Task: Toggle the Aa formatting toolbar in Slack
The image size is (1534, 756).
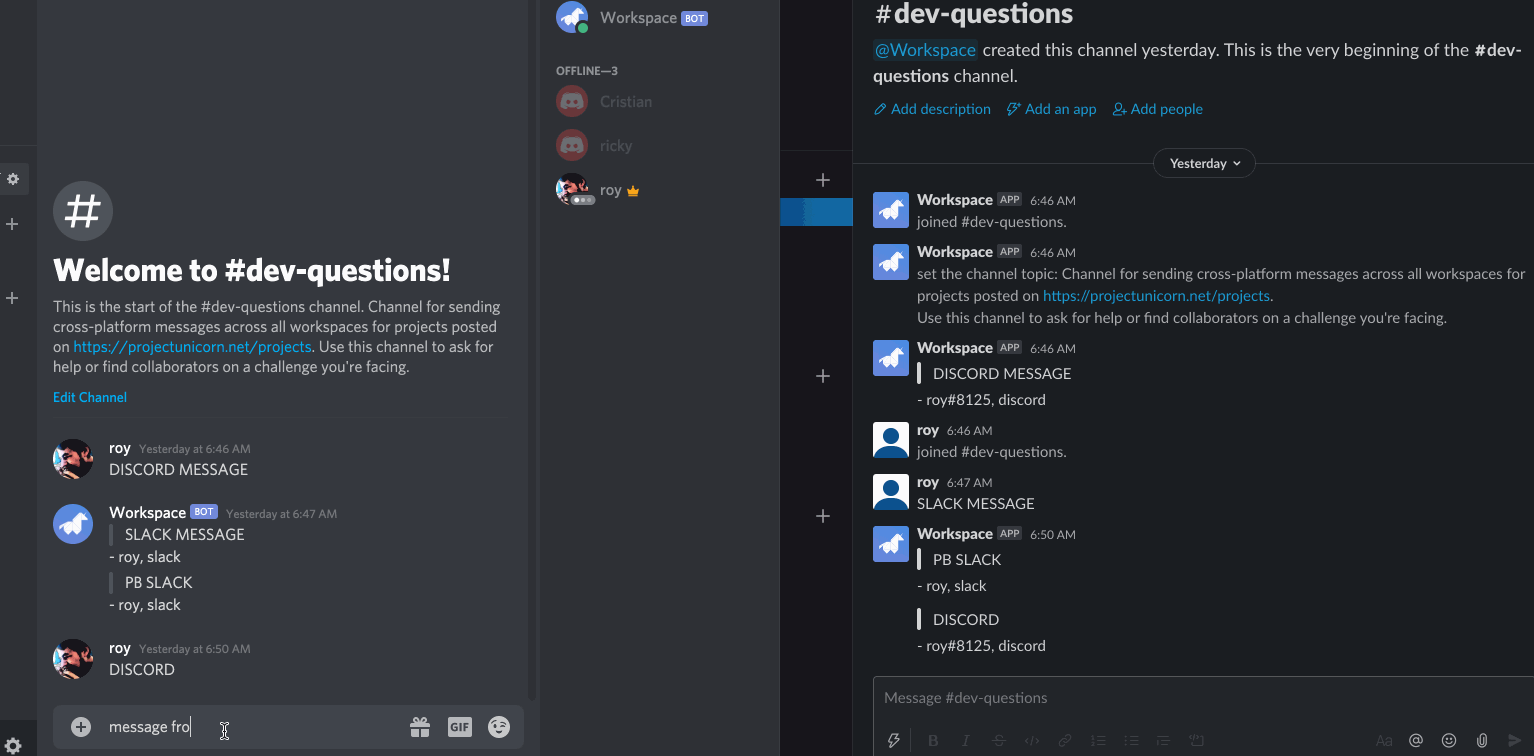Action: 1384,741
